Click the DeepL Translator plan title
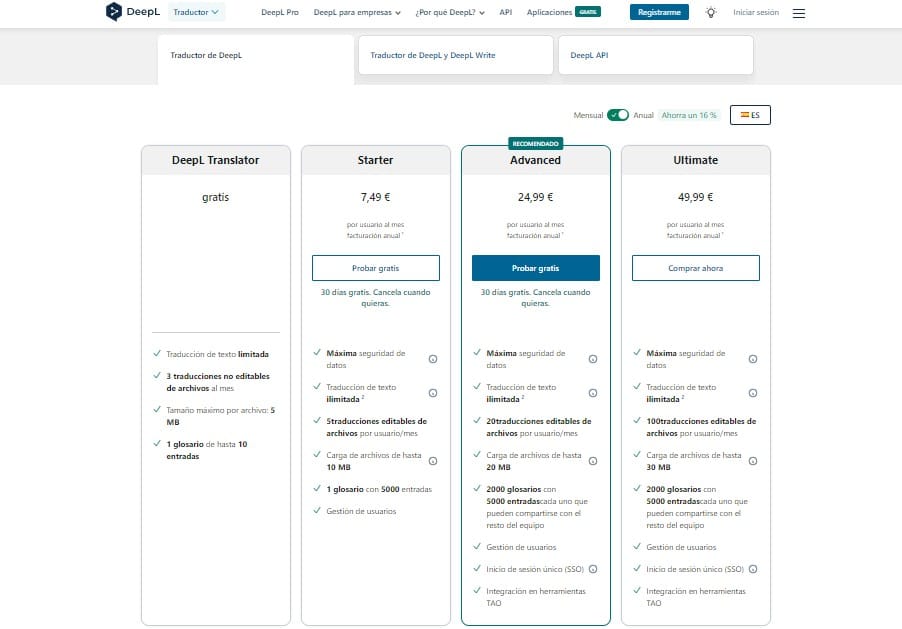 216,160
